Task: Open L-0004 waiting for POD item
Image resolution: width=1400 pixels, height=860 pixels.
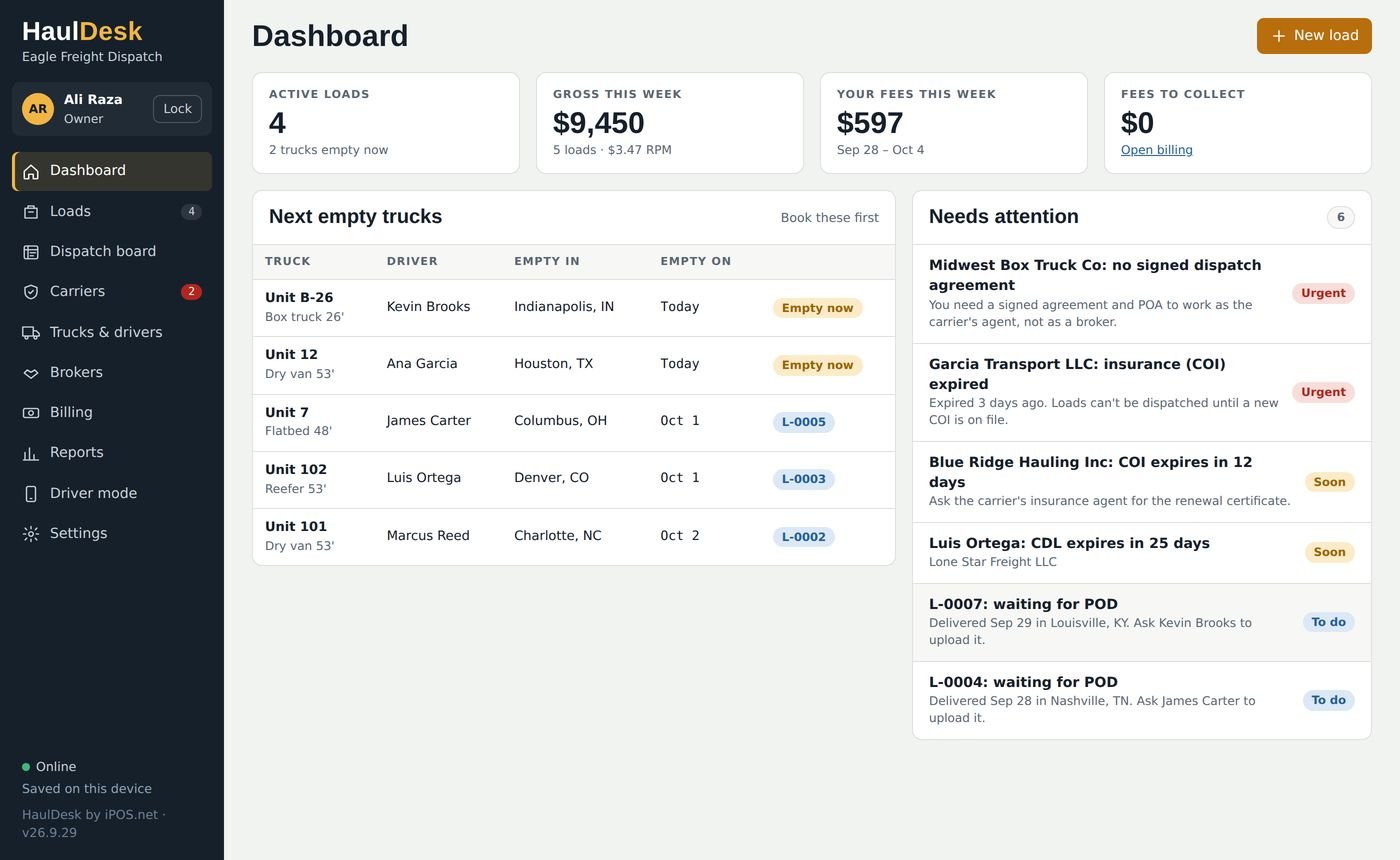Action: [x=1141, y=700]
